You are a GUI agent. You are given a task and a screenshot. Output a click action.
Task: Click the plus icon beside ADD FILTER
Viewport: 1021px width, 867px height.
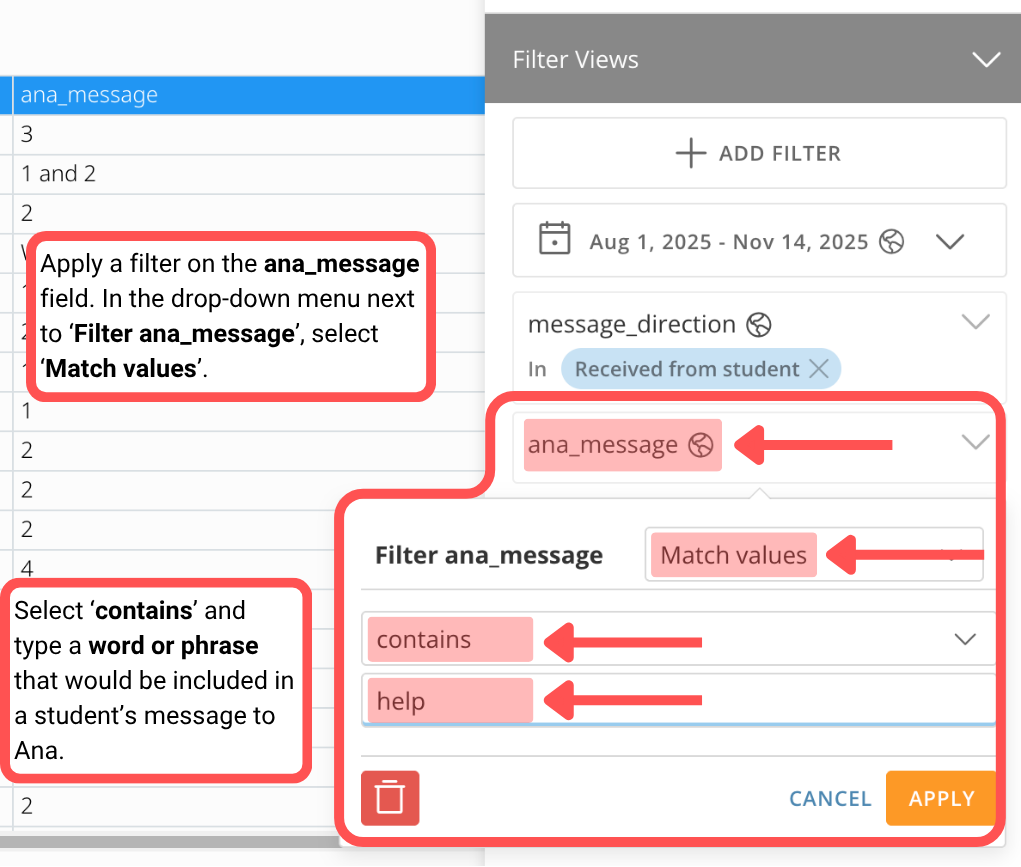691,153
